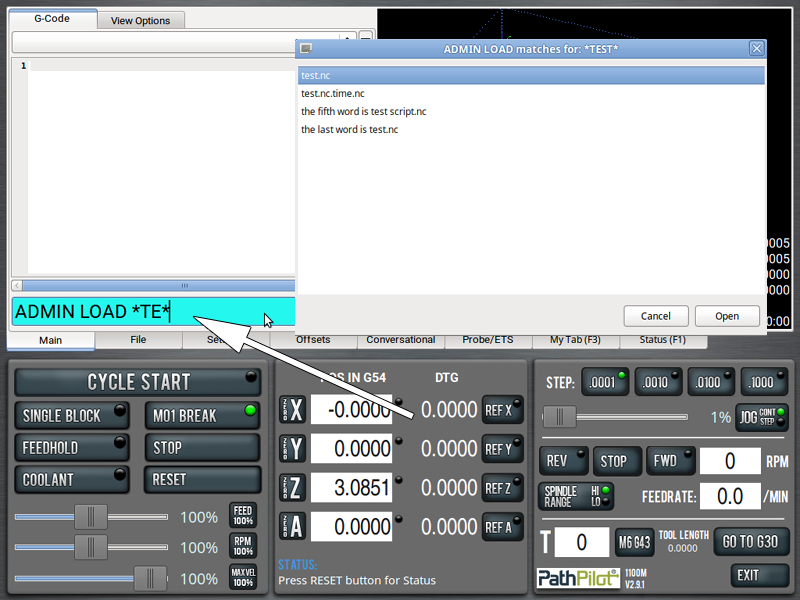800x600 pixels.
Task: Click the M6 G43 tool change button
Action: click(x=634, y=542)
